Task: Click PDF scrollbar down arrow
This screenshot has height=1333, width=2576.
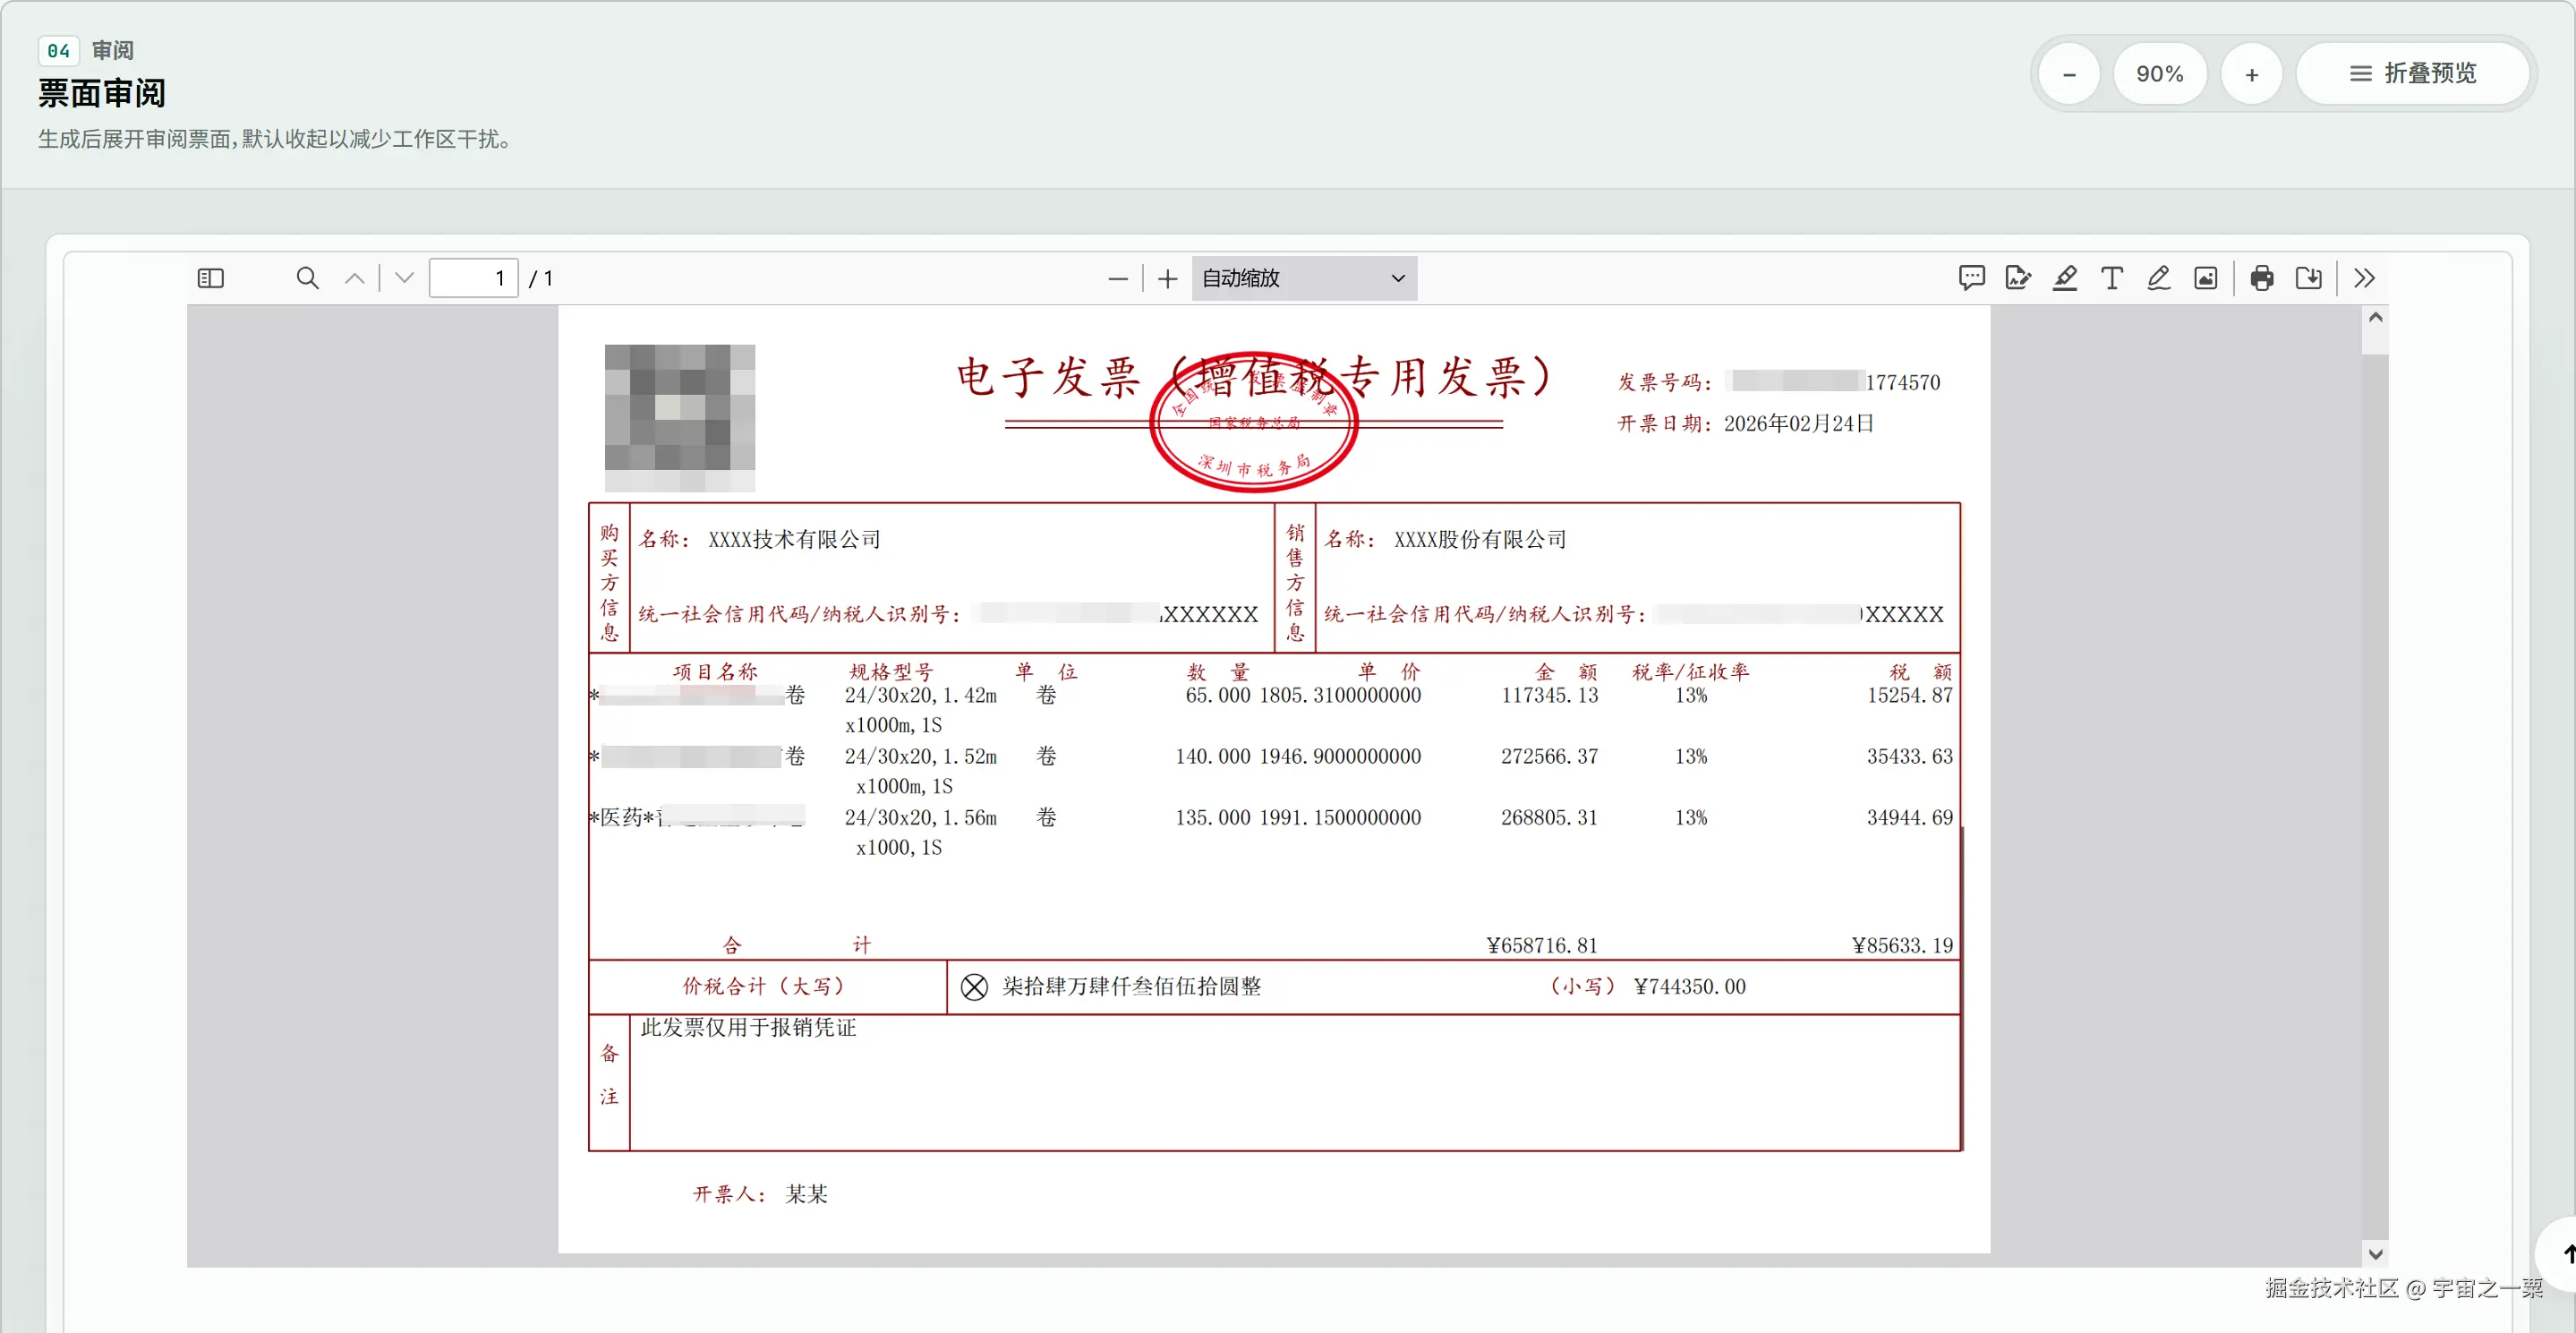Action: pos(2376,1254)
